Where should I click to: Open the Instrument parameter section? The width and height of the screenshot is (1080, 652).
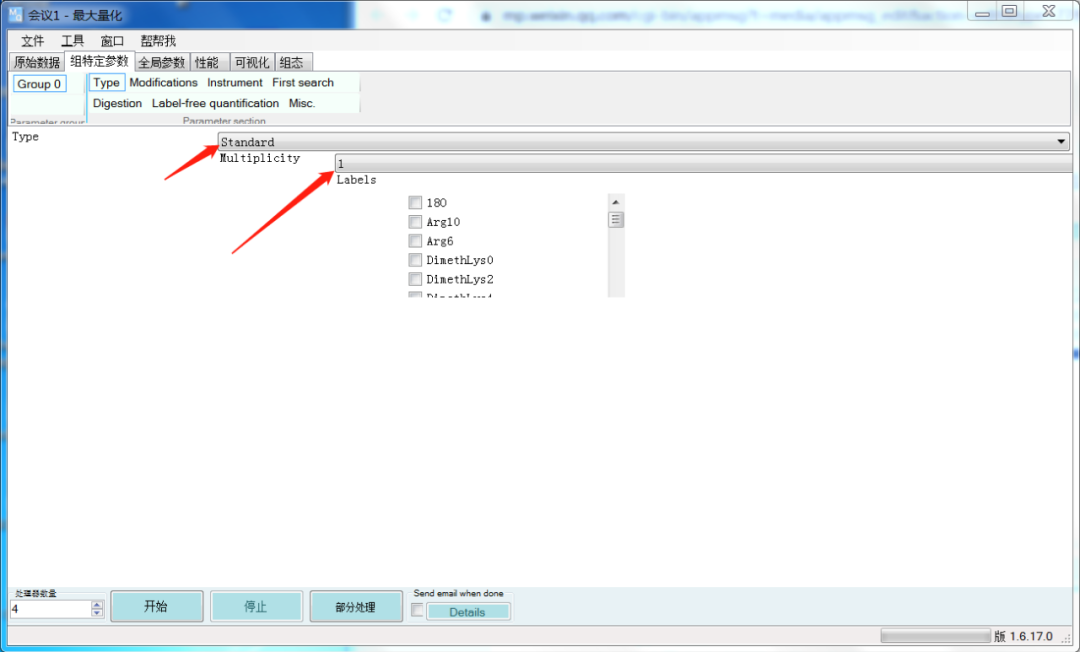pos(234,82)
